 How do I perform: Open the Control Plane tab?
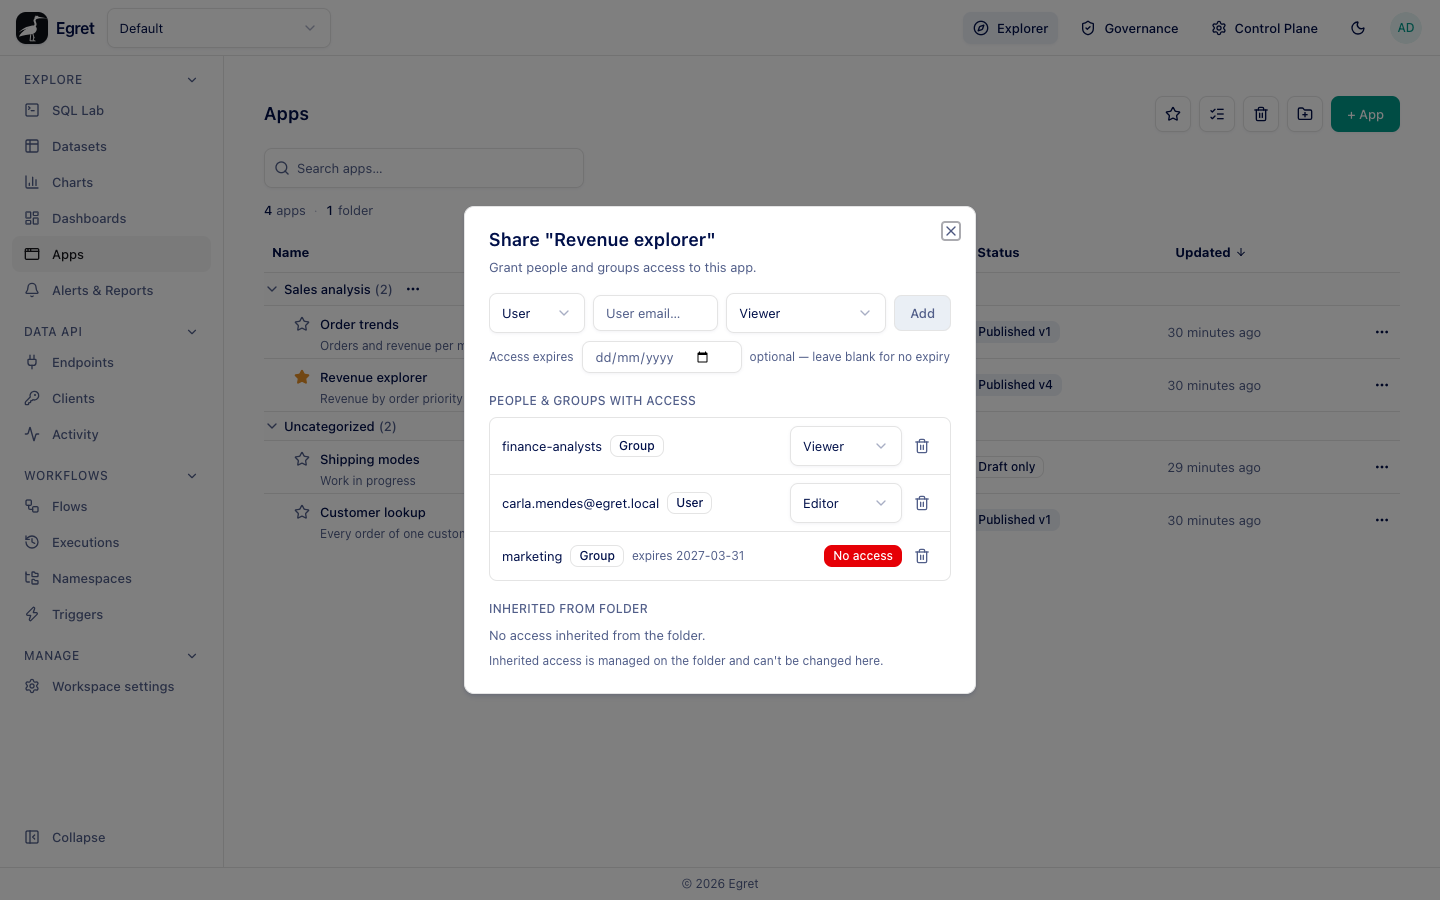[1264, 28]
